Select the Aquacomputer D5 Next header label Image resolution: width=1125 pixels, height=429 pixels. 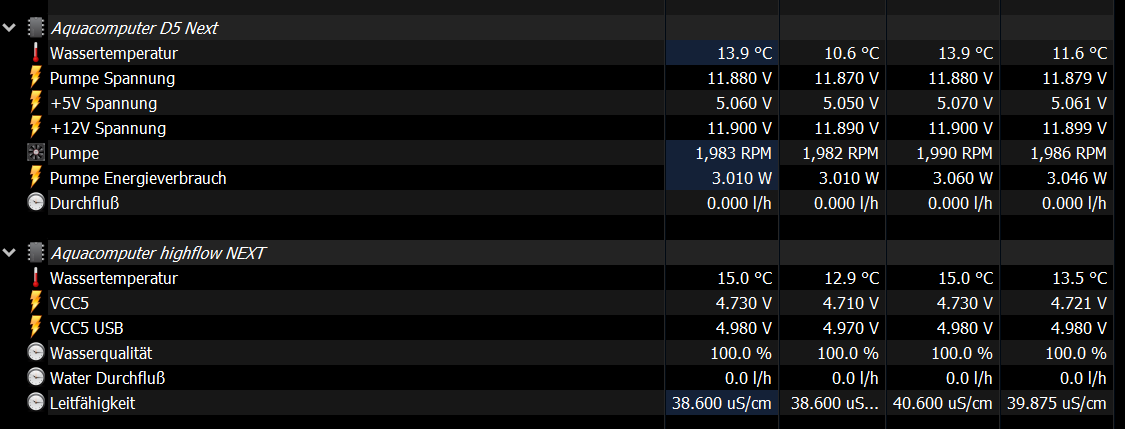pyautogui.click(x=134, y=29)
